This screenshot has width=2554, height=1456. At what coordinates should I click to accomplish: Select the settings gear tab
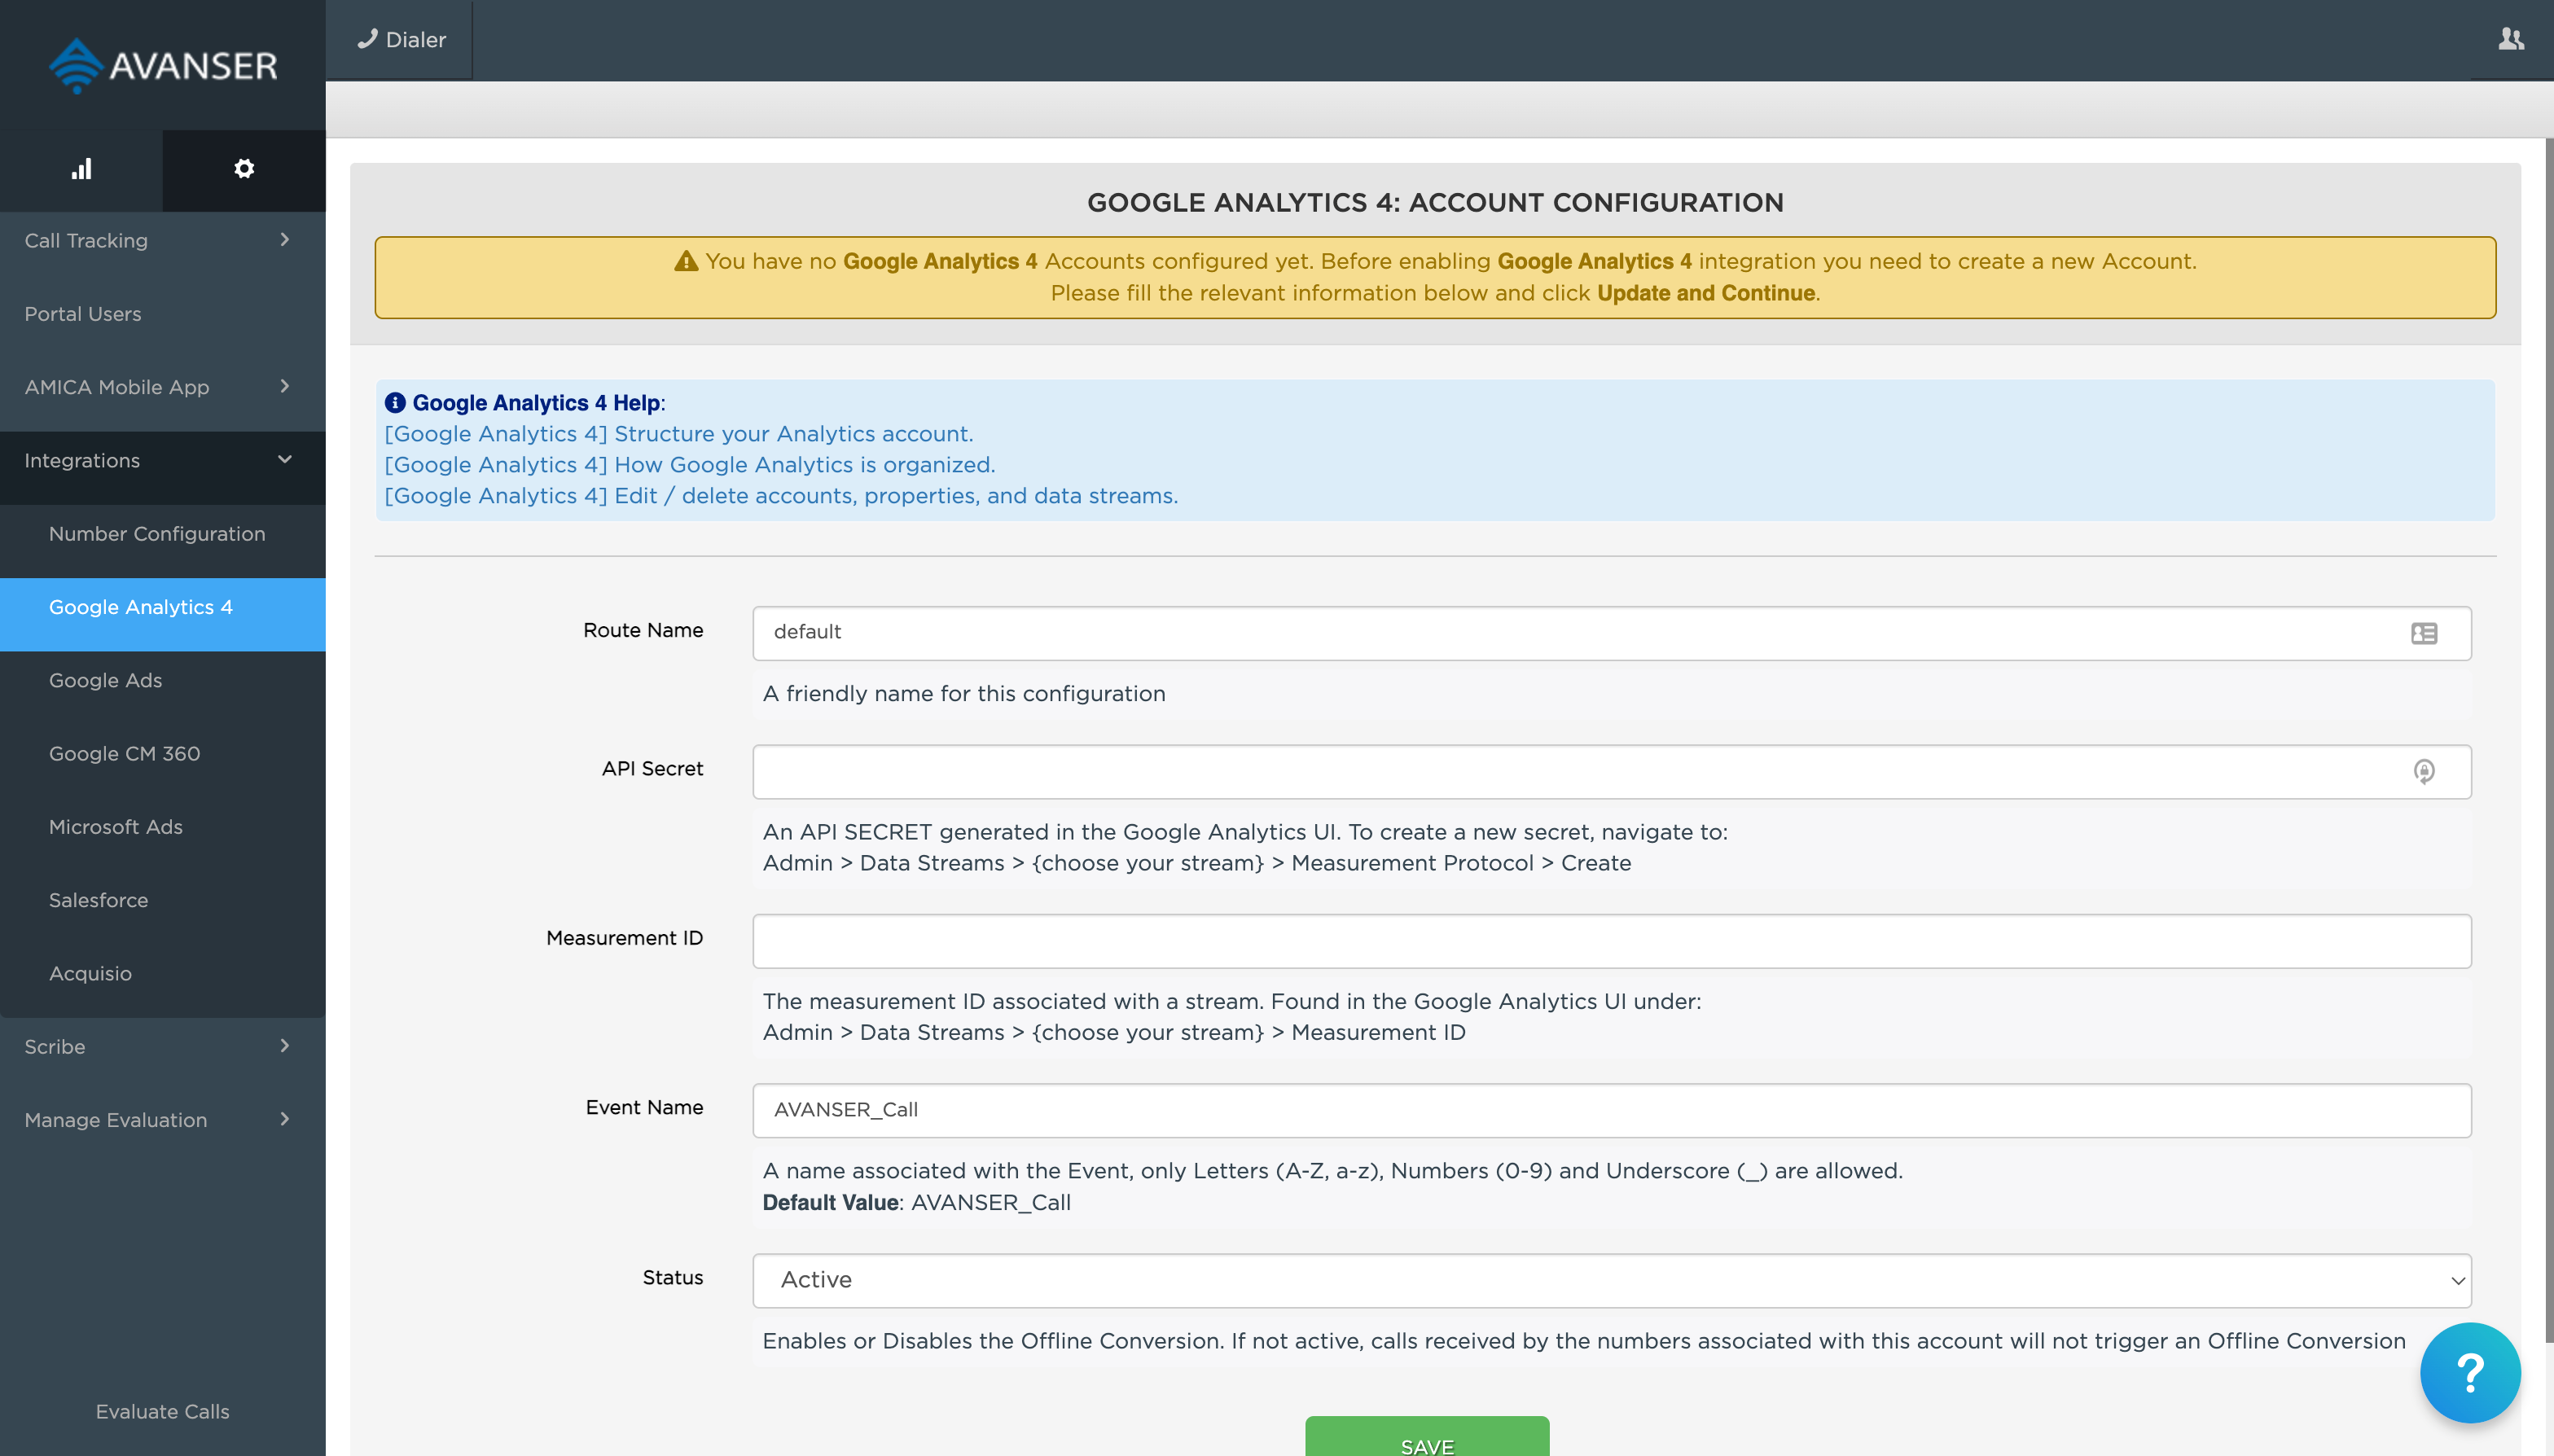click(244, 169)
